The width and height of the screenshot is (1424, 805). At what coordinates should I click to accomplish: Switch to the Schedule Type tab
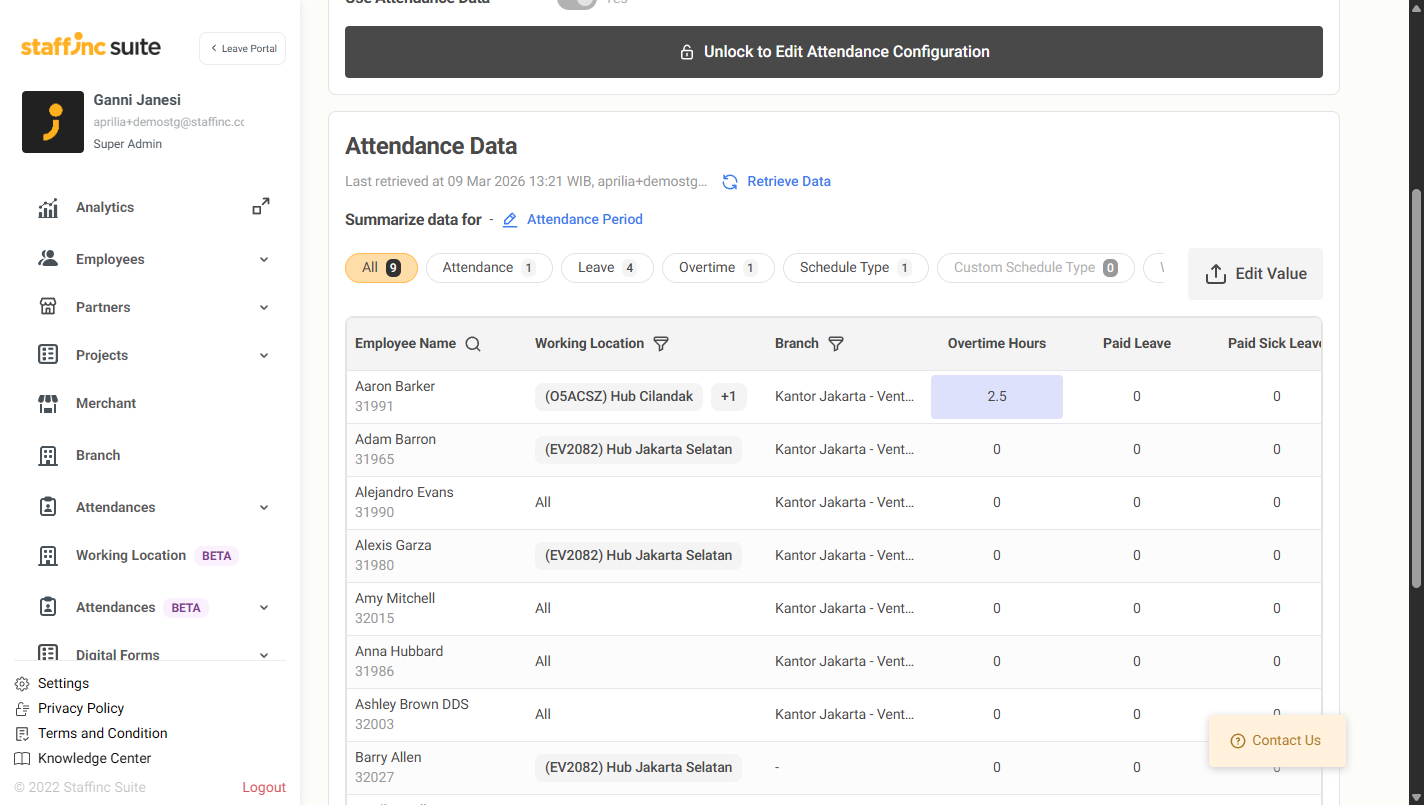(x=855, y=268)
